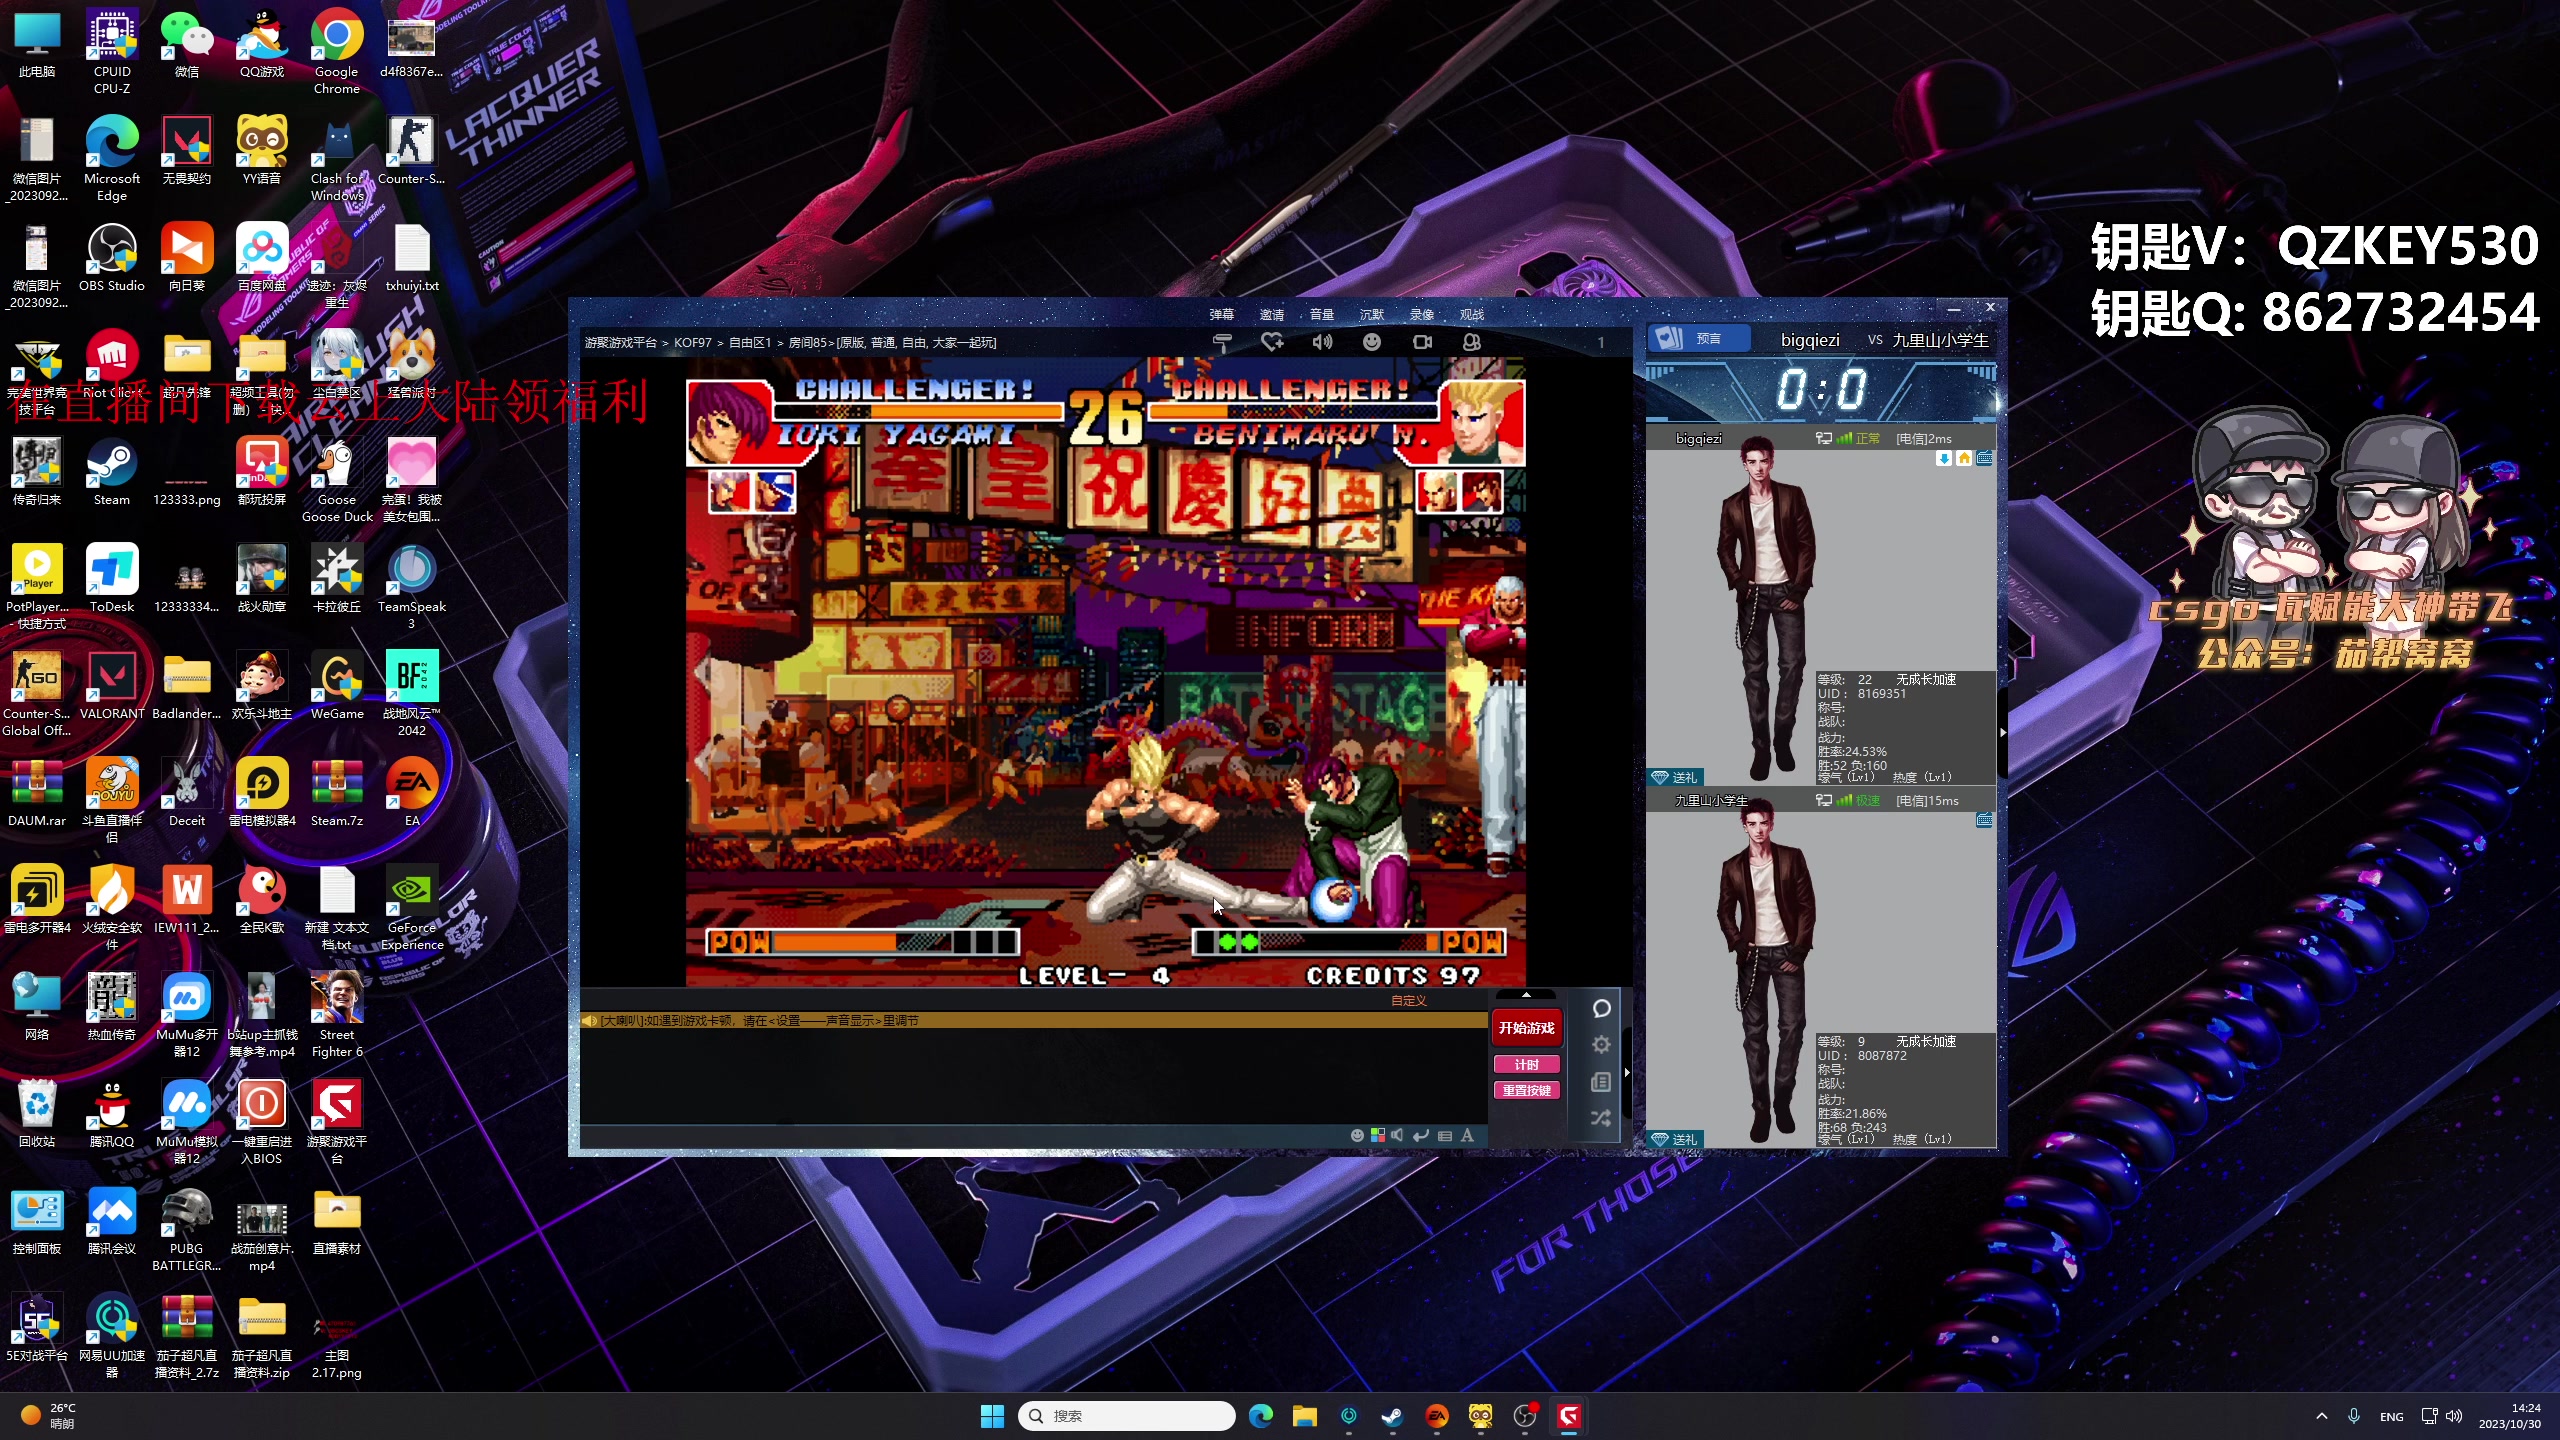Open File Explorer from taskbar

pyautogui.click(x=1304, y=1416)
